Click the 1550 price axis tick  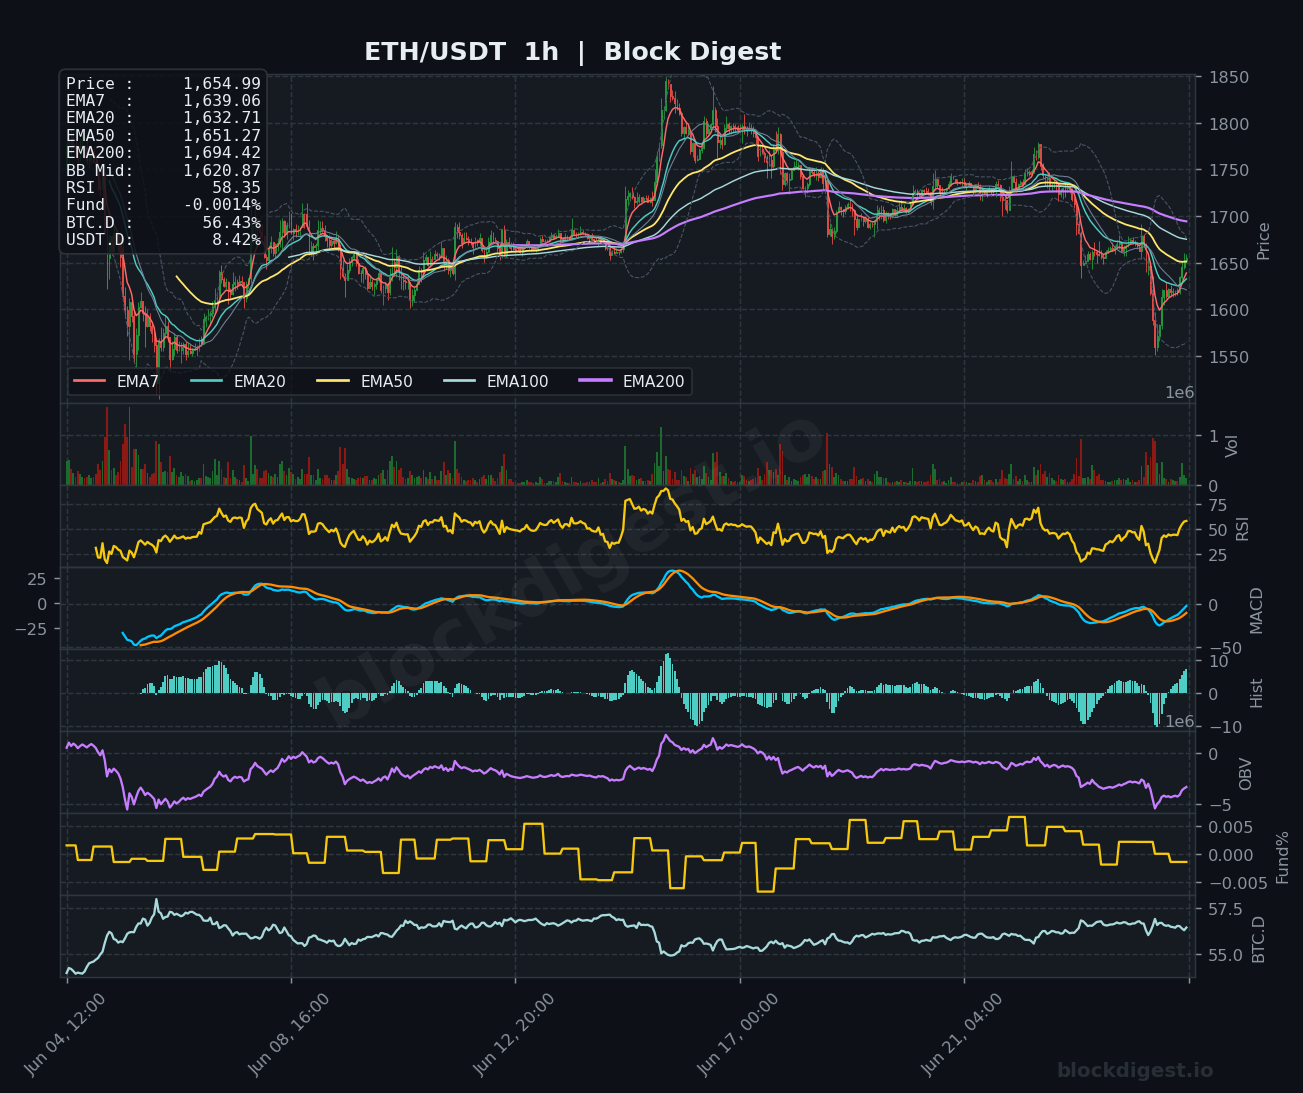(1228, 357)
